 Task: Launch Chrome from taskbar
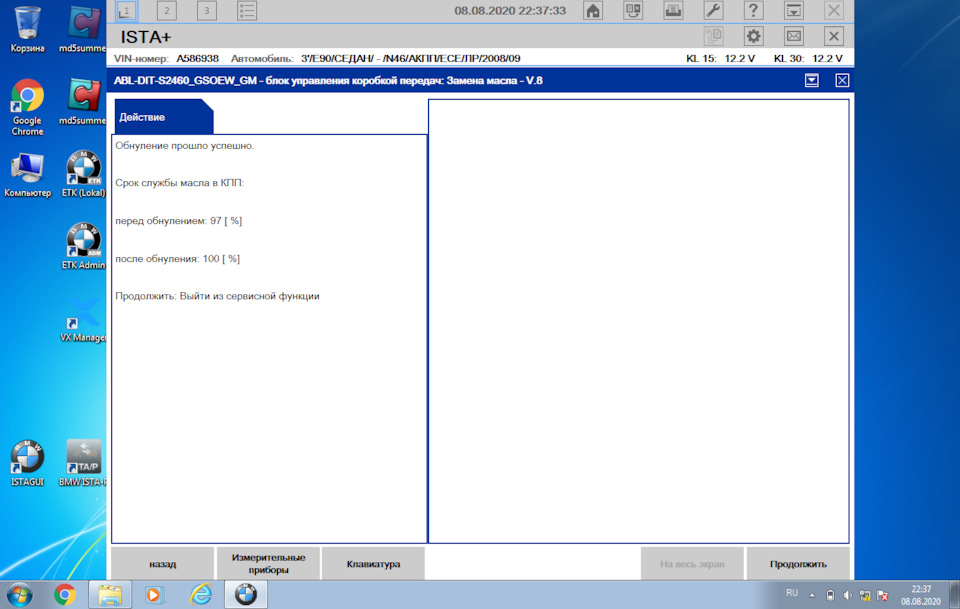pos(64,595)
